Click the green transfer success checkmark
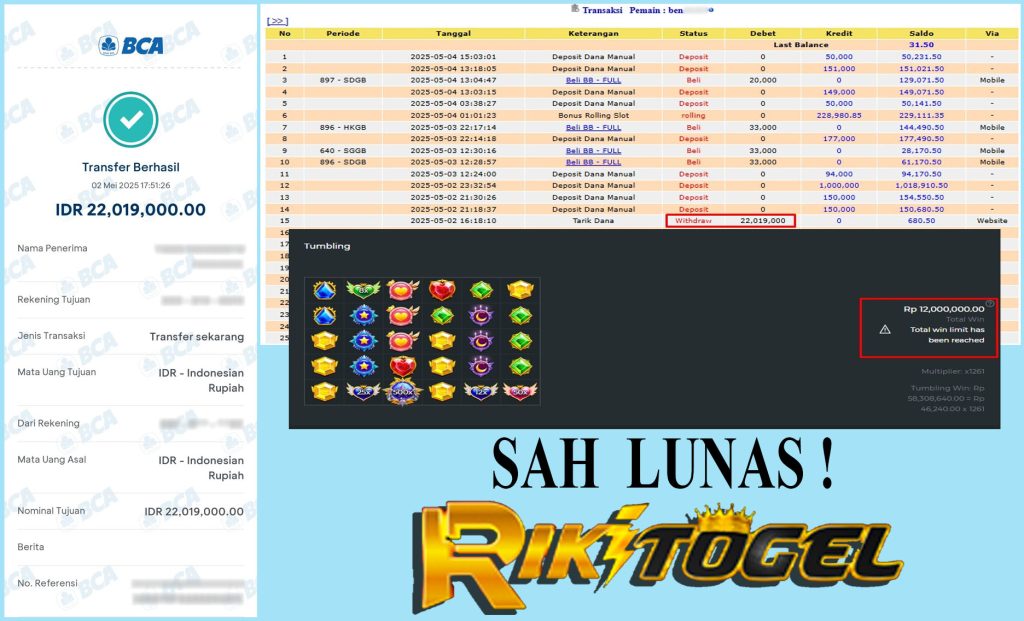Screen dimensions: 1024x621 (131, 119)
